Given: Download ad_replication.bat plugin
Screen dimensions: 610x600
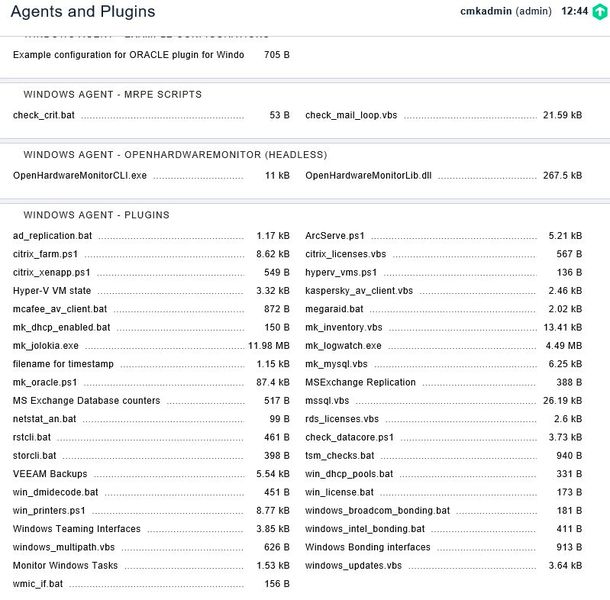Looking at the screenshot, I should (52, 236).
